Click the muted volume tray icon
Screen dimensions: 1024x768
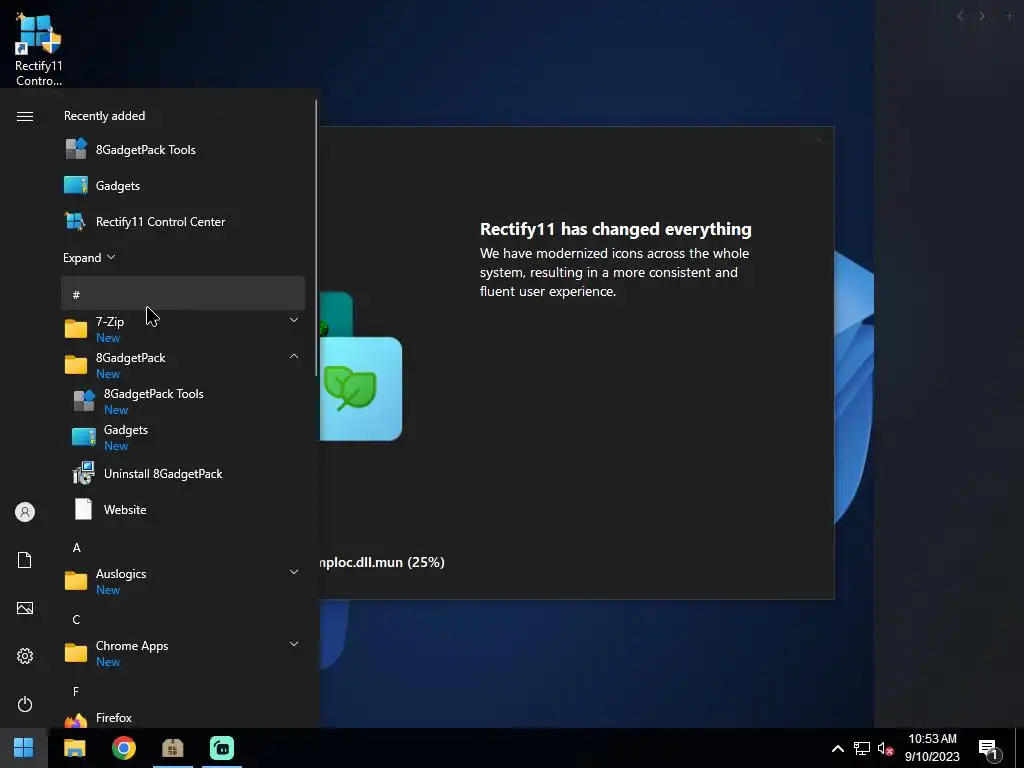pyautogui.click(x=886, y=748)
